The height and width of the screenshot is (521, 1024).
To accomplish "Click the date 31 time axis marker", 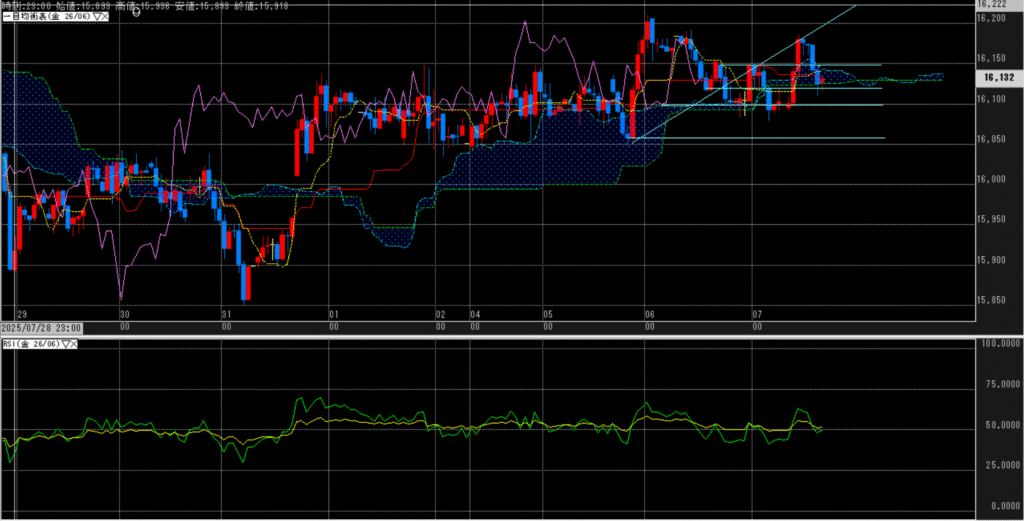I will [227, 314].
